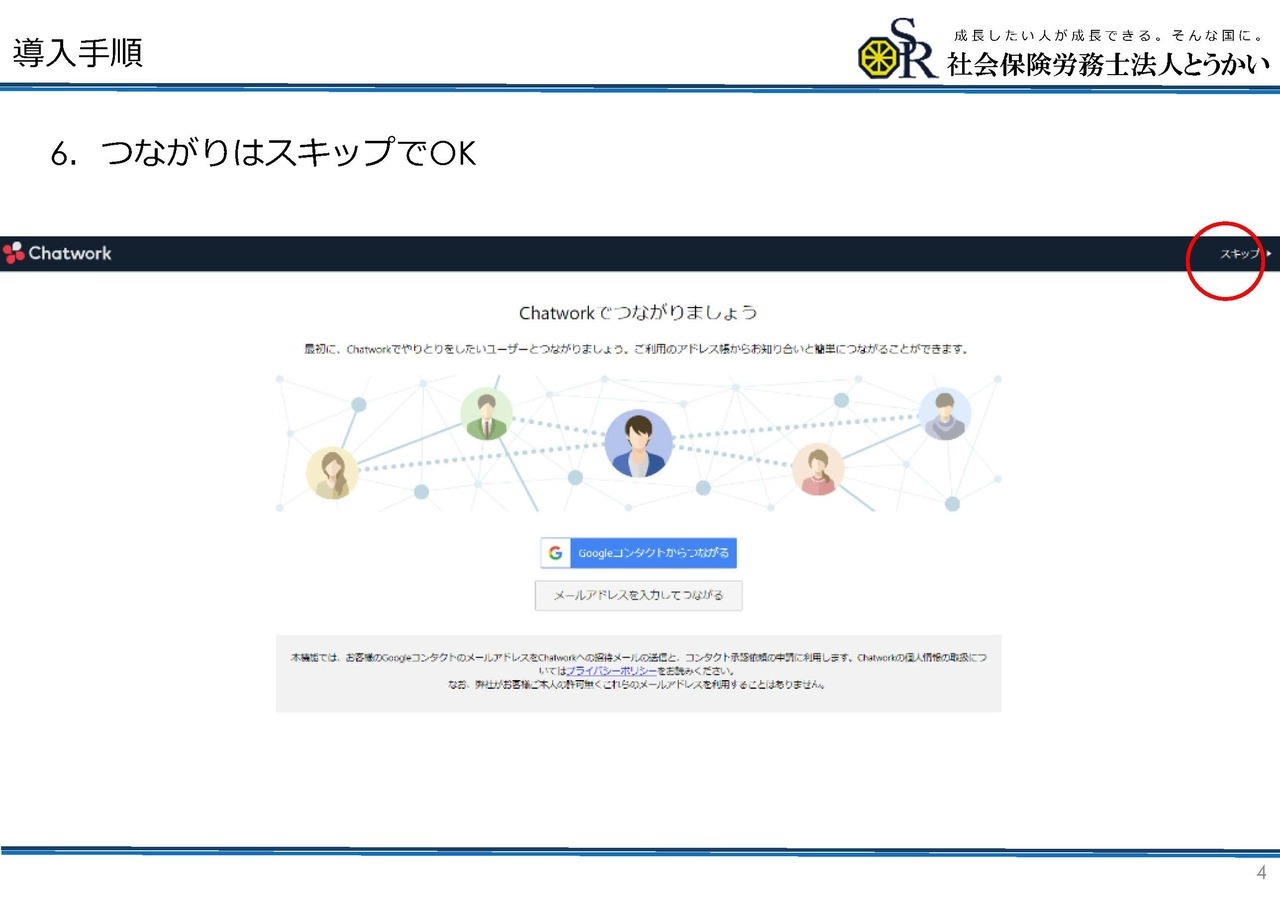Click メールアドレスを入力してつながる button
This screenshot has height=905, width=1280.
click(x=639, y=595)
